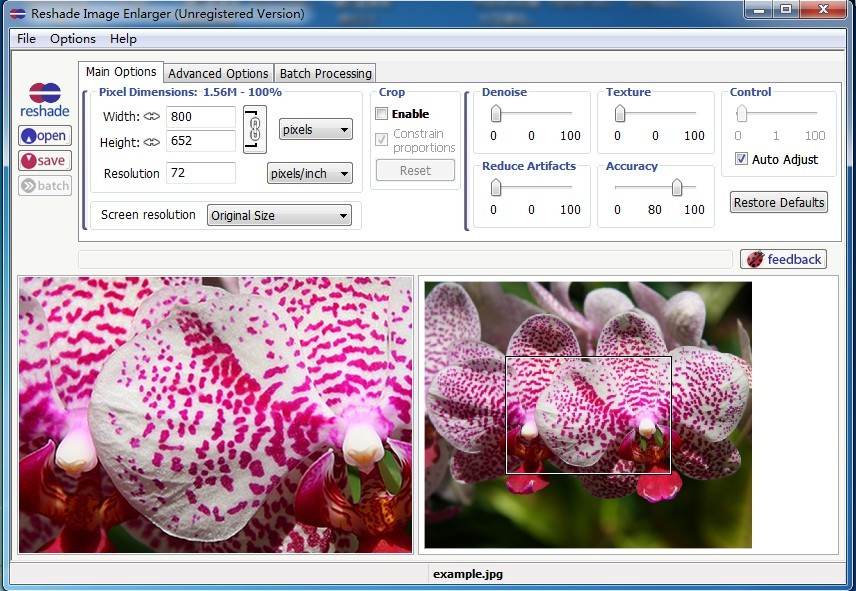Click the width arrows icon

[152, 117]
